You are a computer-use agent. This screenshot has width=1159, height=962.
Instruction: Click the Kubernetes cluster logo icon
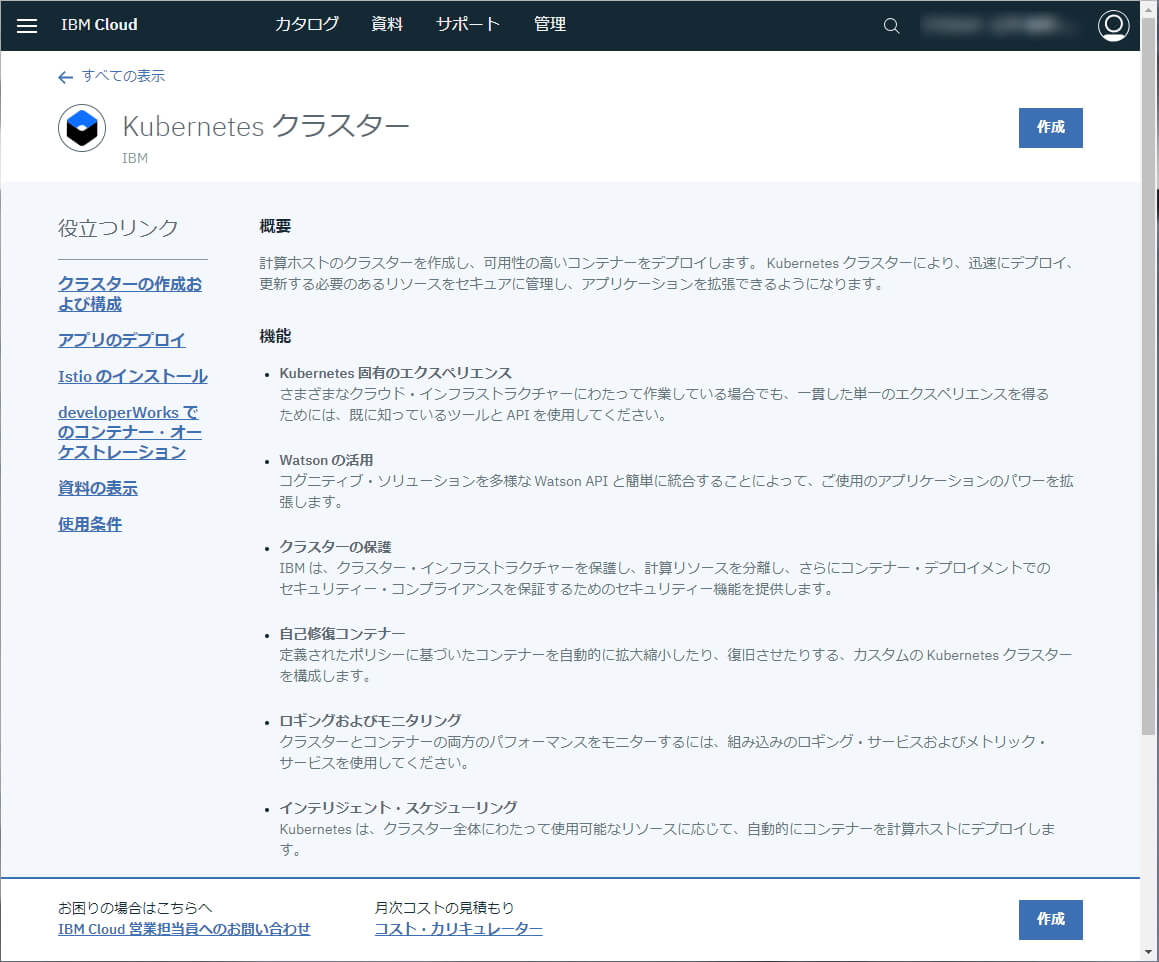coord(82,128)
